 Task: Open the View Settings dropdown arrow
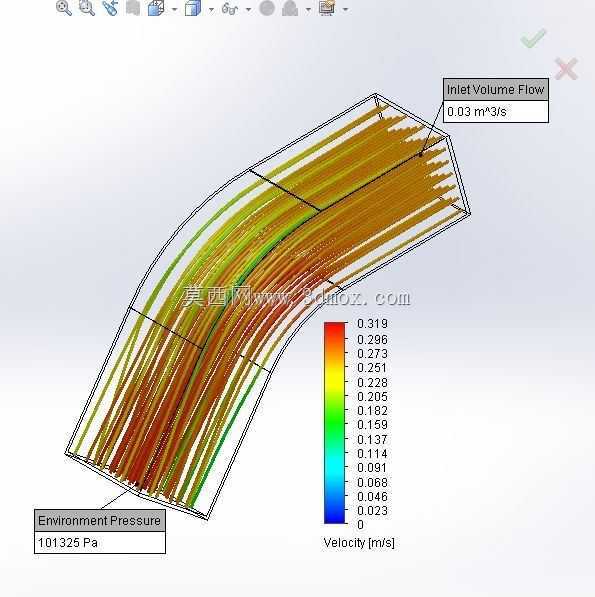point(345,9)
